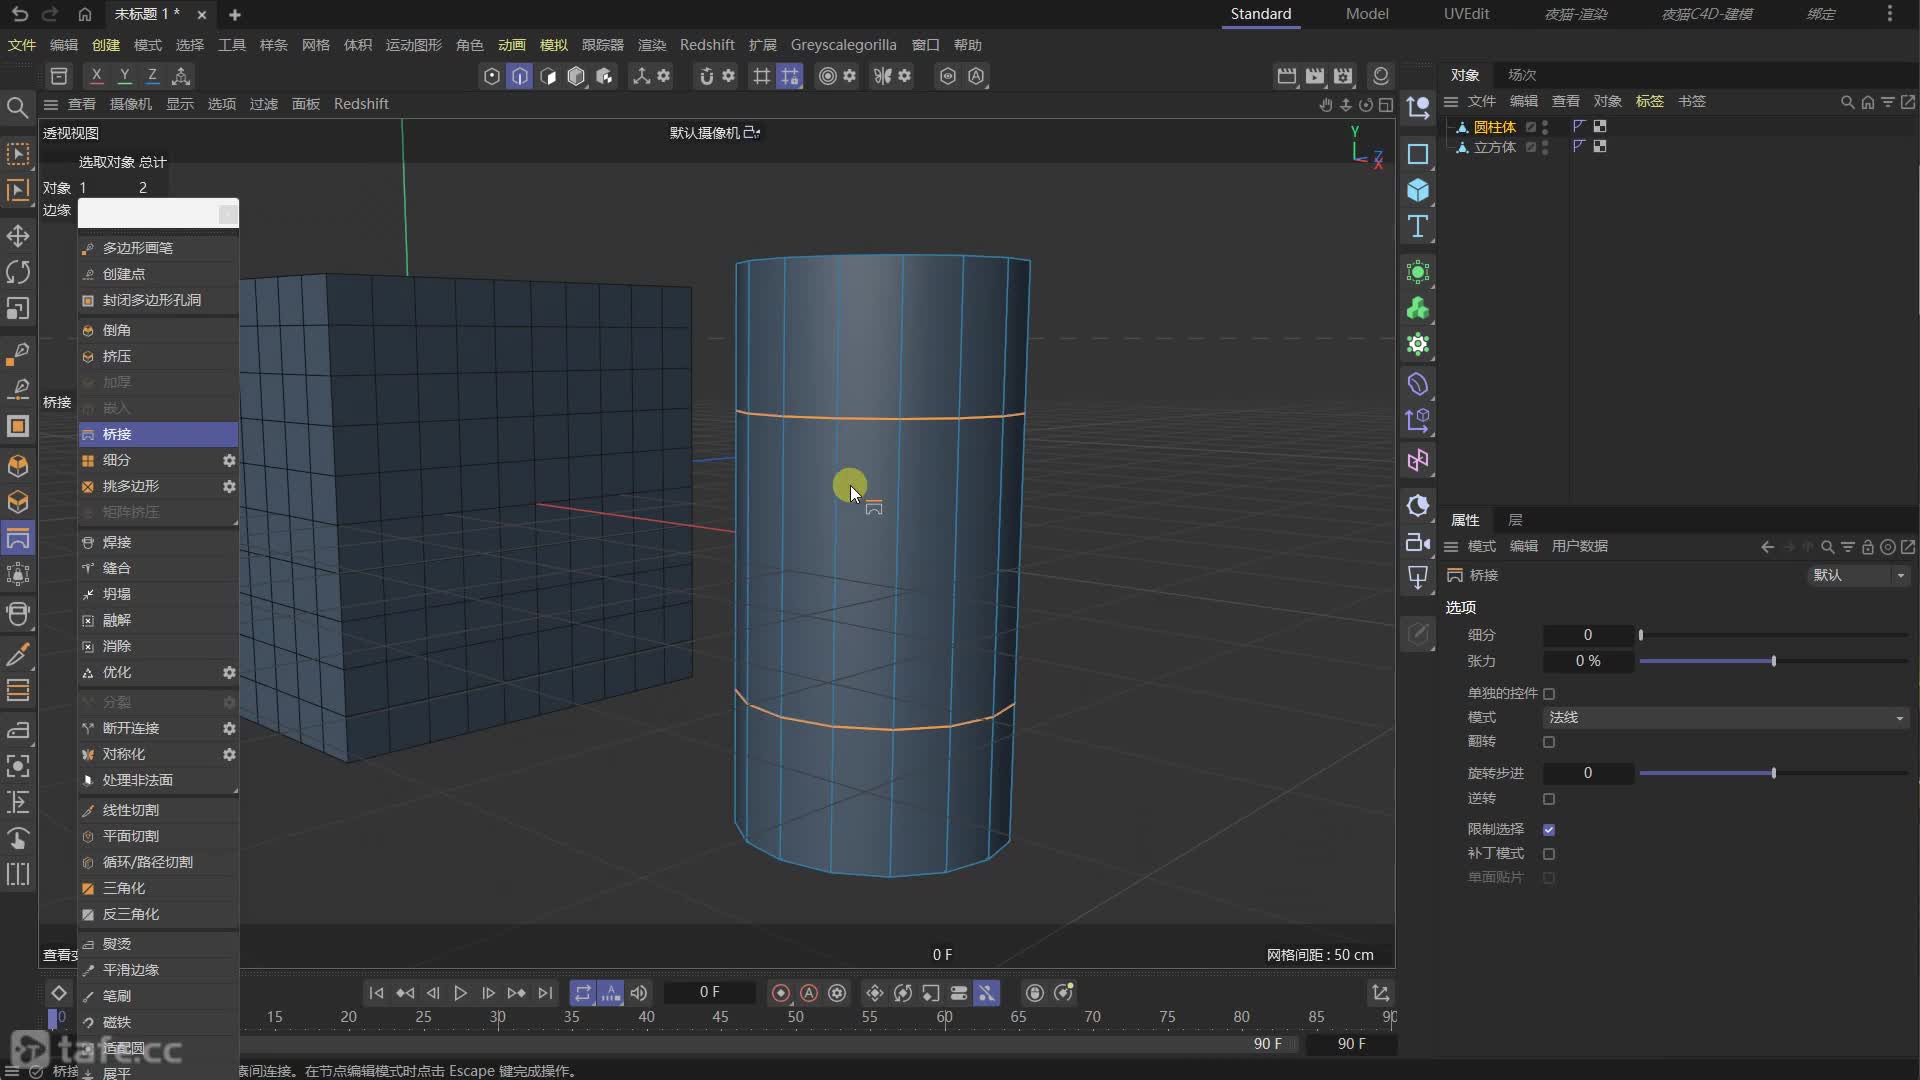Add a Cube primitive from right toolbar

[1417, 190]
